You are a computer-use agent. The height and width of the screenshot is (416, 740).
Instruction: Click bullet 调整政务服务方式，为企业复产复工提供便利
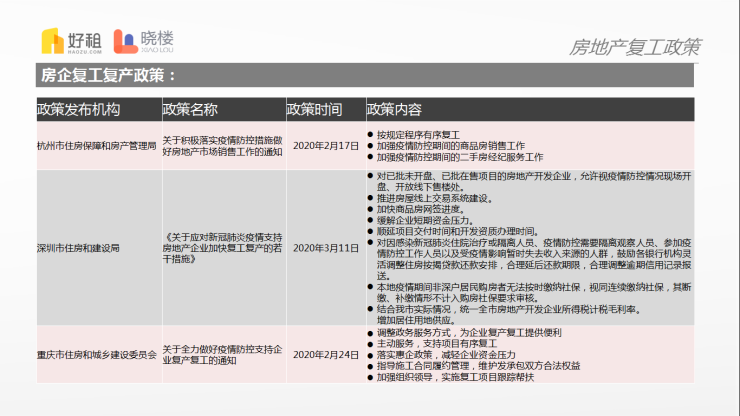[469, 332]
